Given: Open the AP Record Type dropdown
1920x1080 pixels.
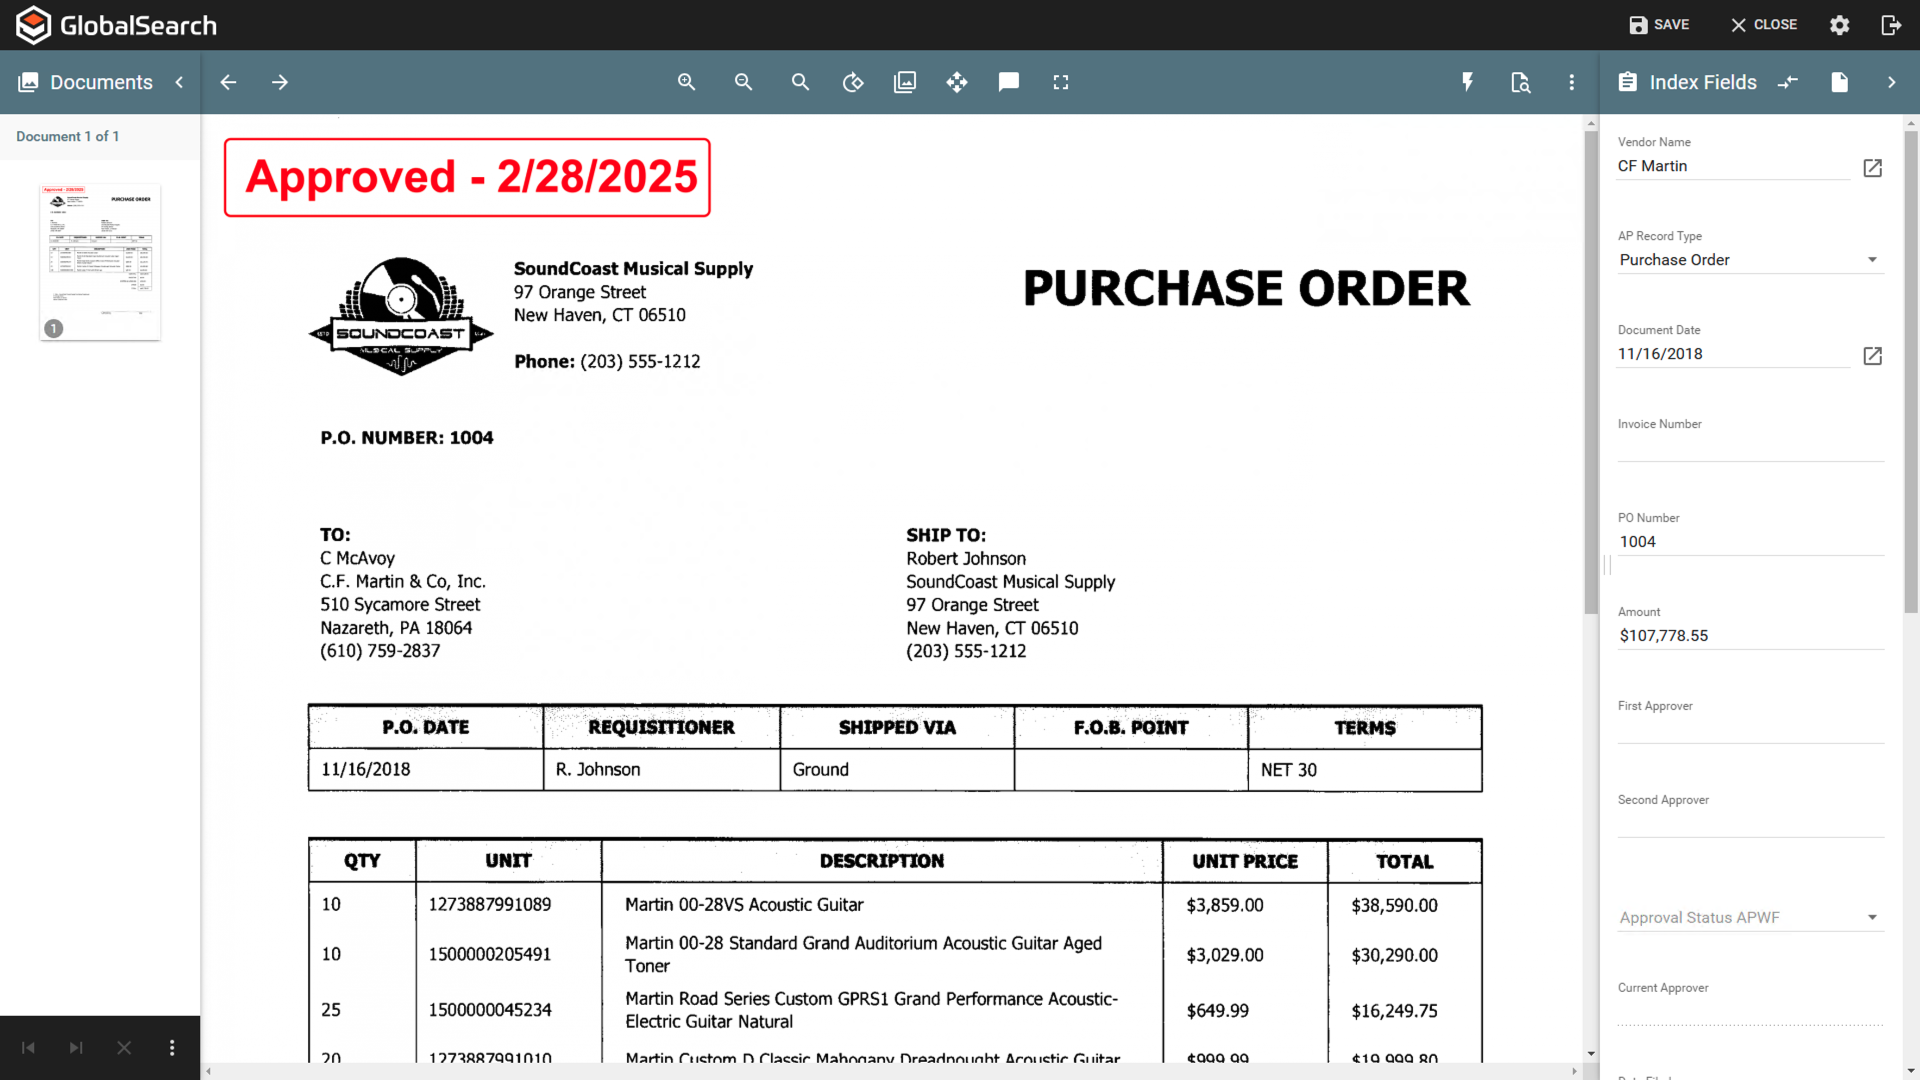Looking at the screenshot, I should (1872, 259).
